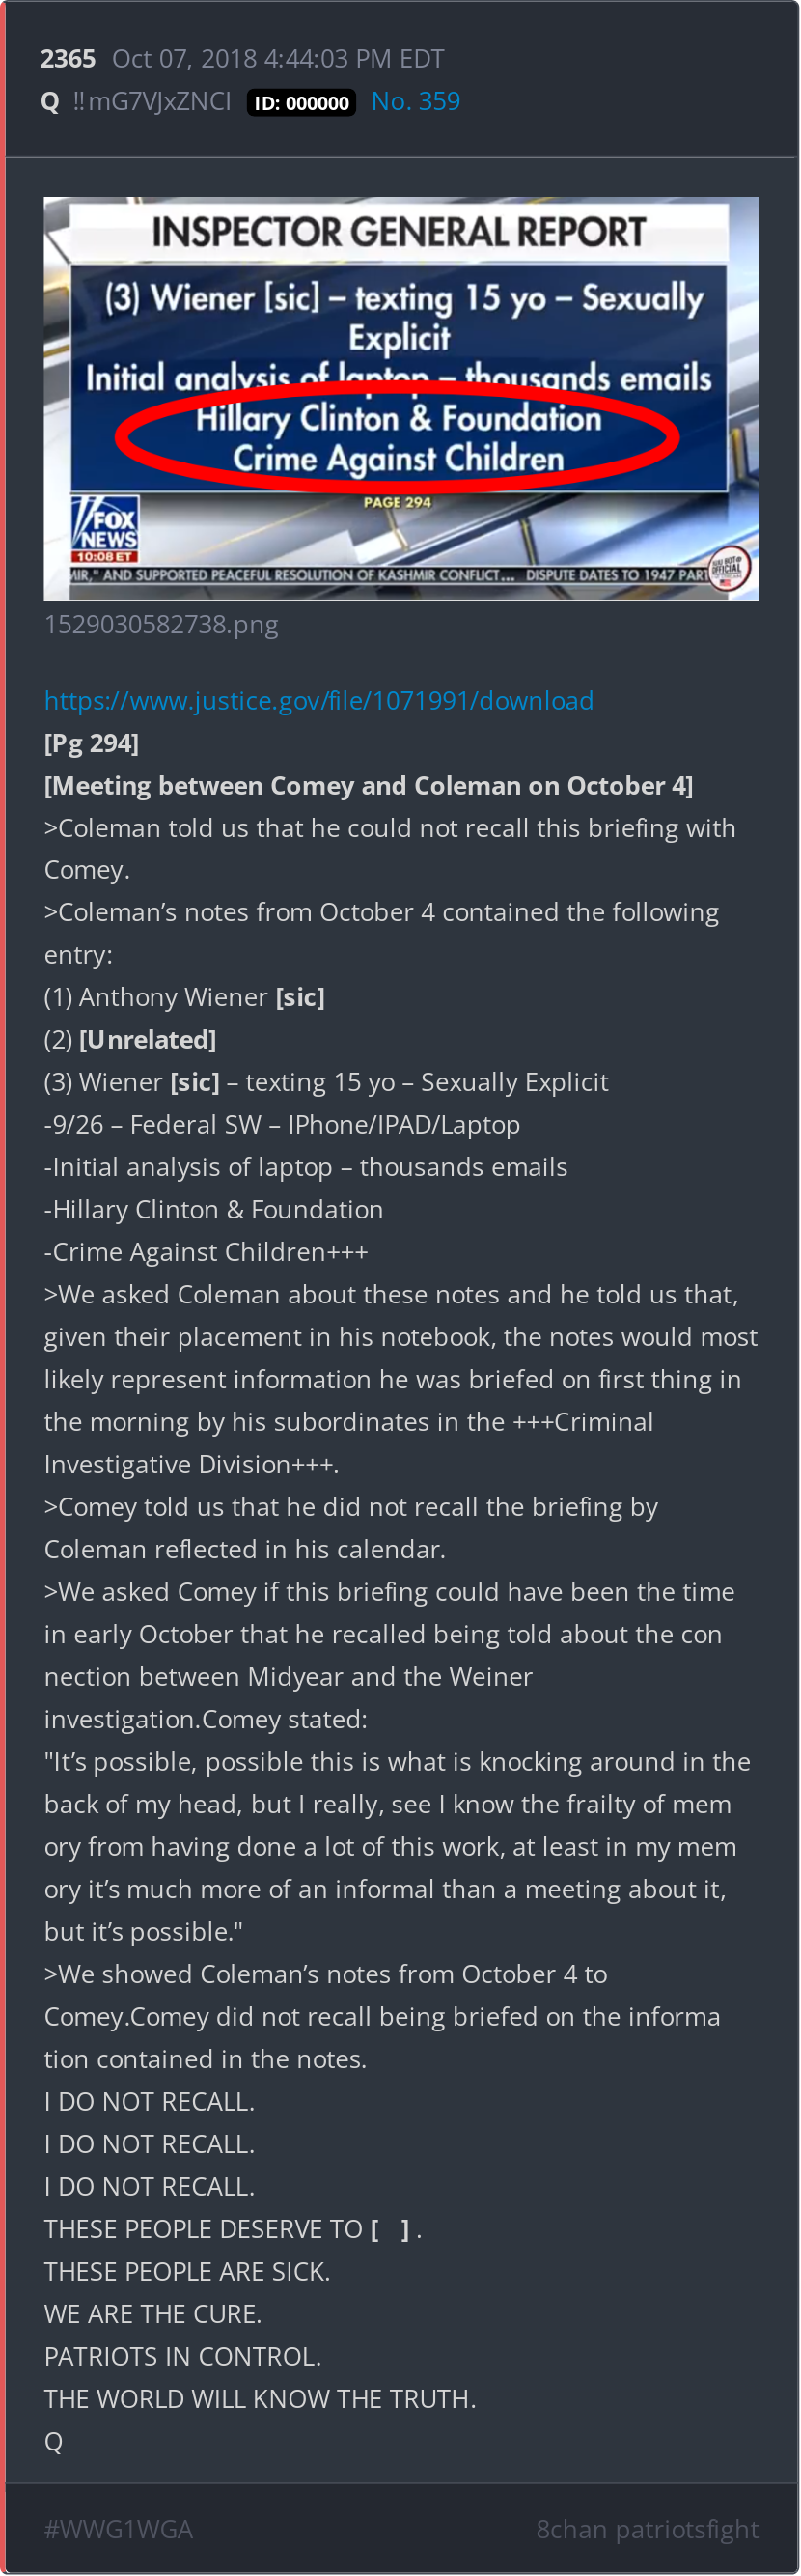Open the justice.gov file download link
Viewport: 801px width, 2576px height.
coord(318,700)
